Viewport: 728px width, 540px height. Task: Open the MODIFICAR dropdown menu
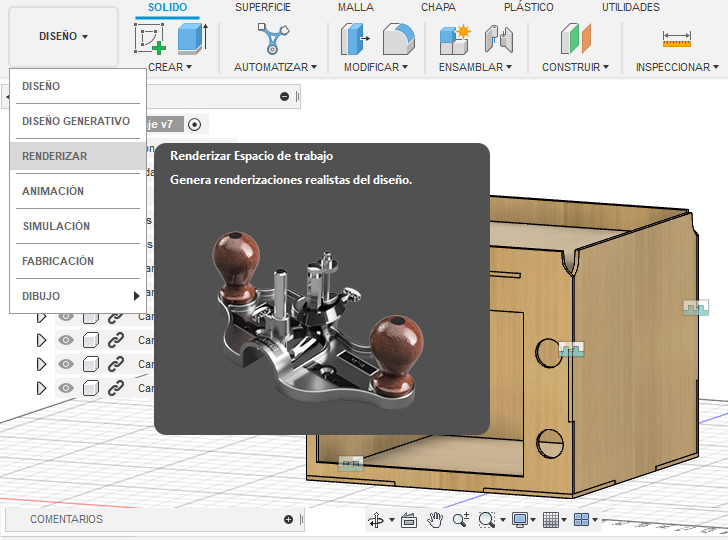[376, 67]
